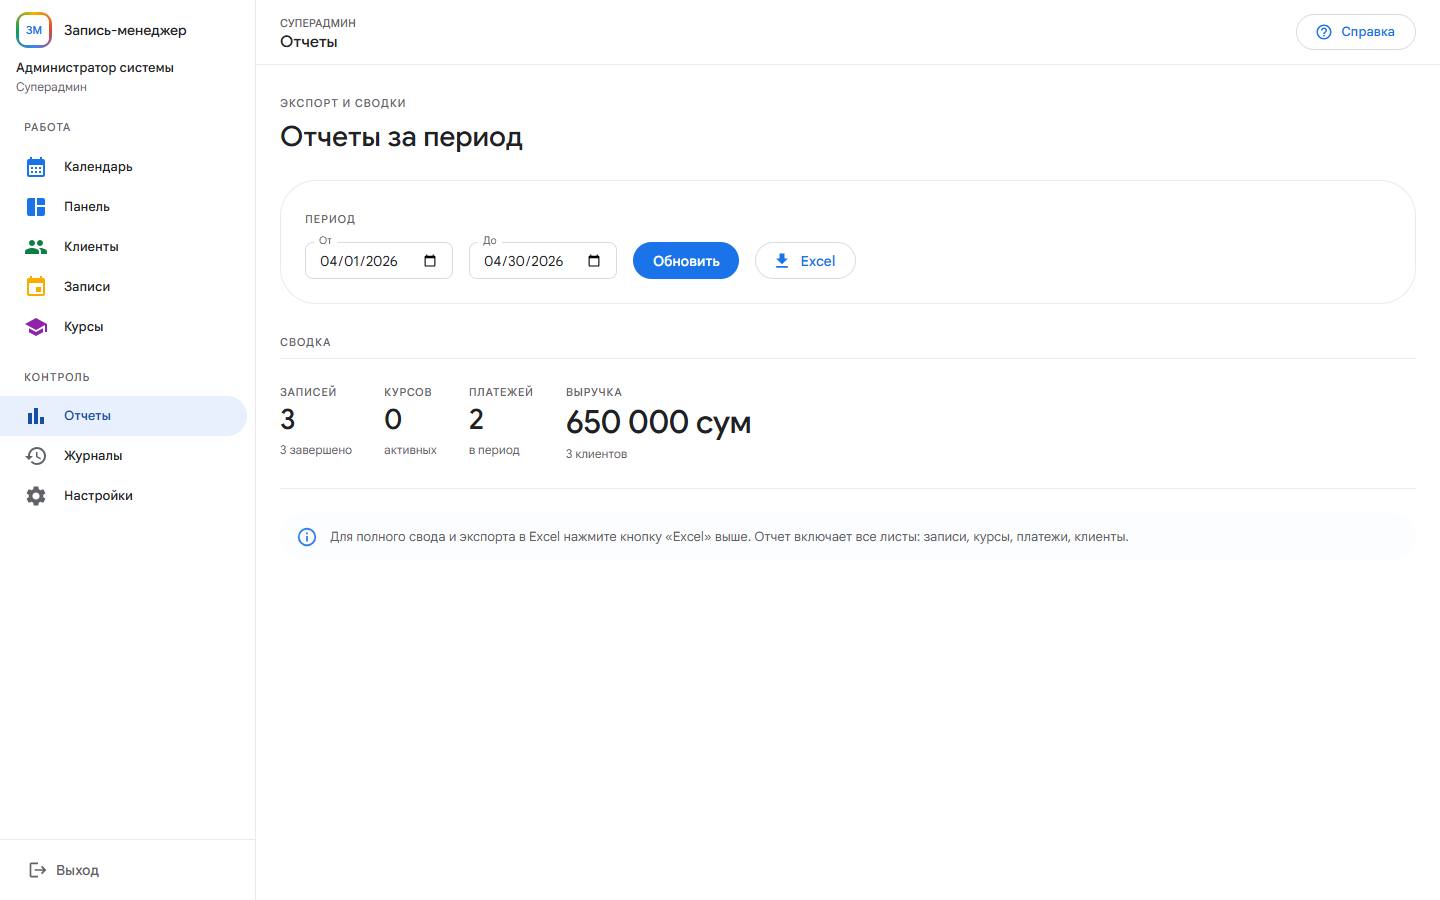Click the Суперадмин role under user name

[51, 87]
